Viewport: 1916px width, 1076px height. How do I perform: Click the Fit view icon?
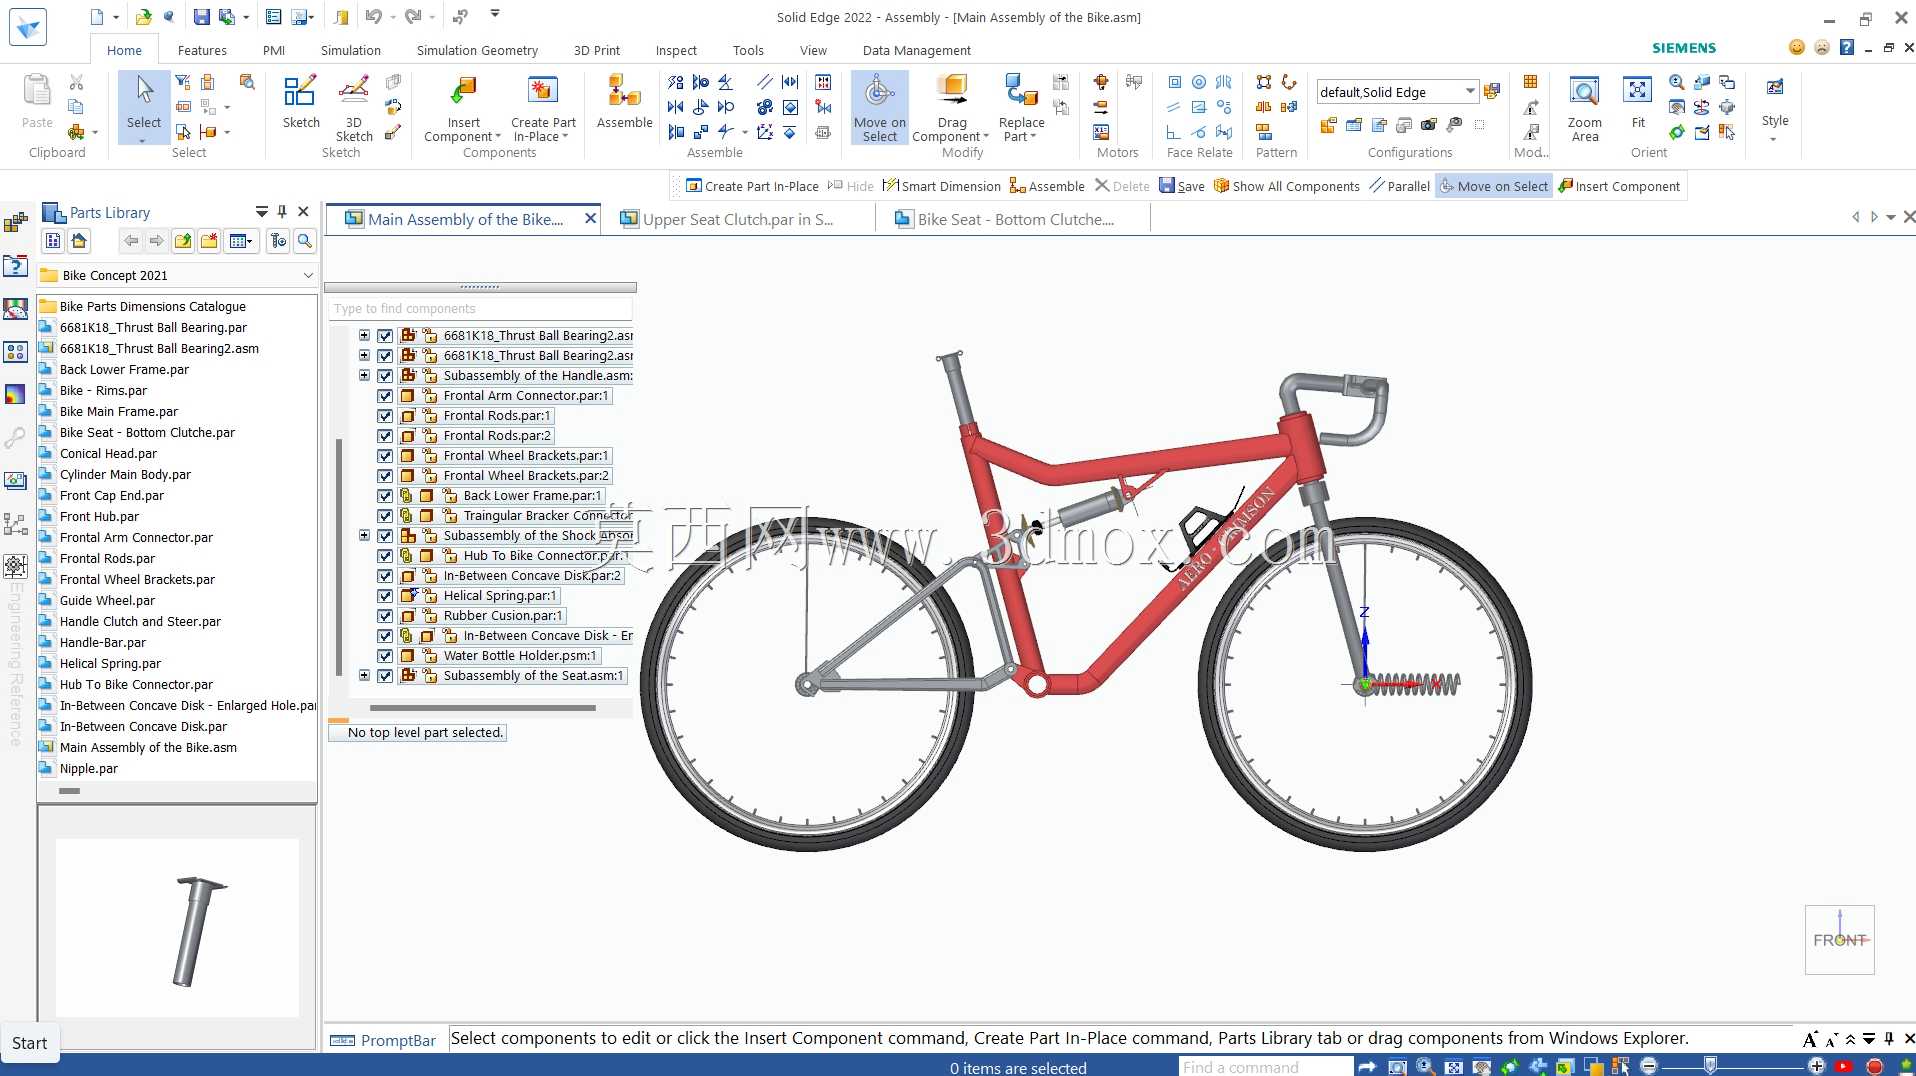[x=1638, y=102]
